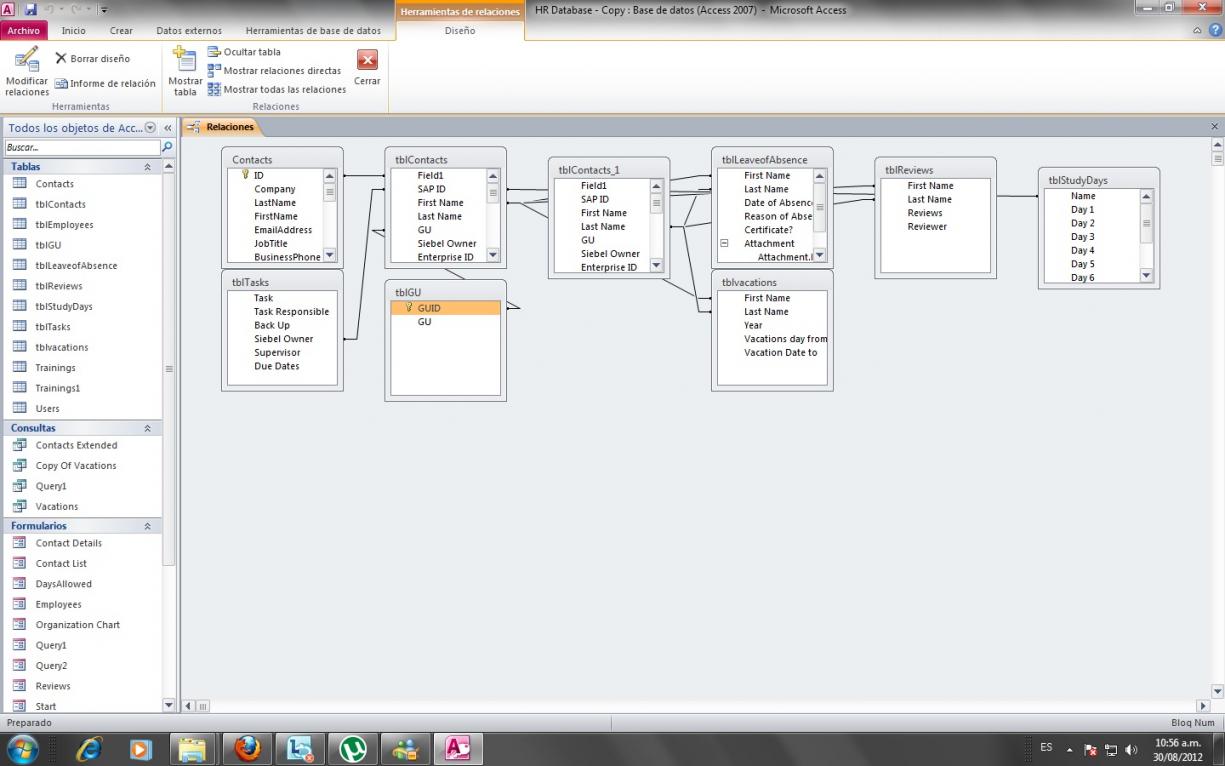Open uTorrent from taskbar
Viewport: 1225px width, 766px height.
352,748
